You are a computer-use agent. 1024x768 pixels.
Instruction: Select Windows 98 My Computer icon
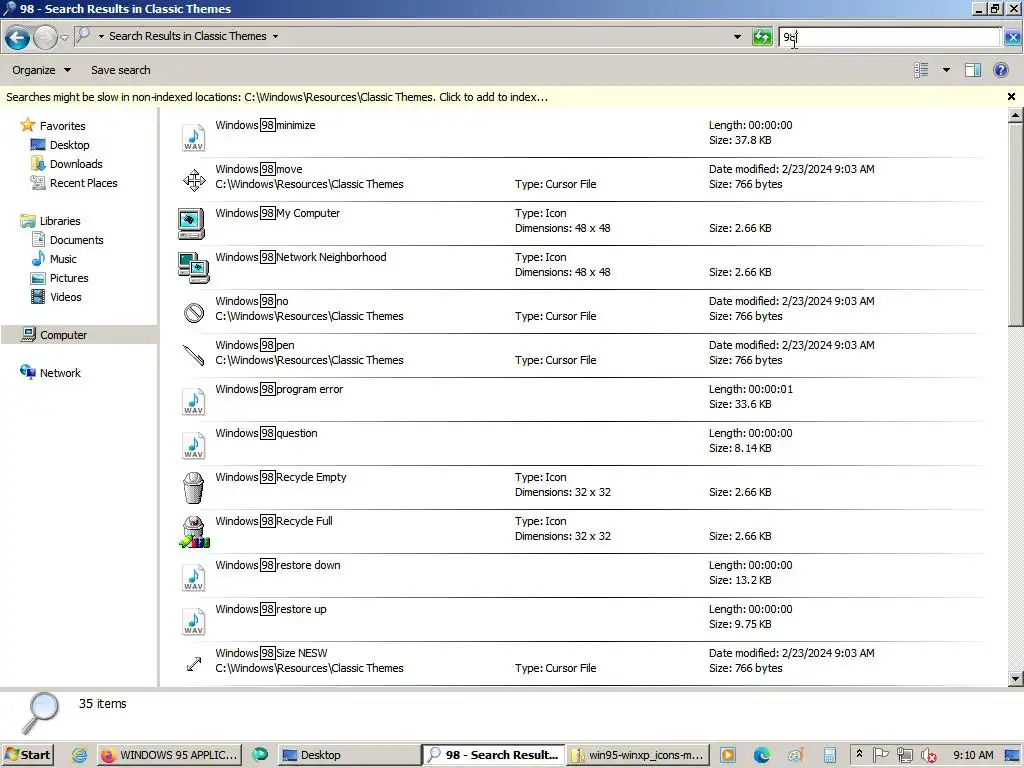coord(191,224)
